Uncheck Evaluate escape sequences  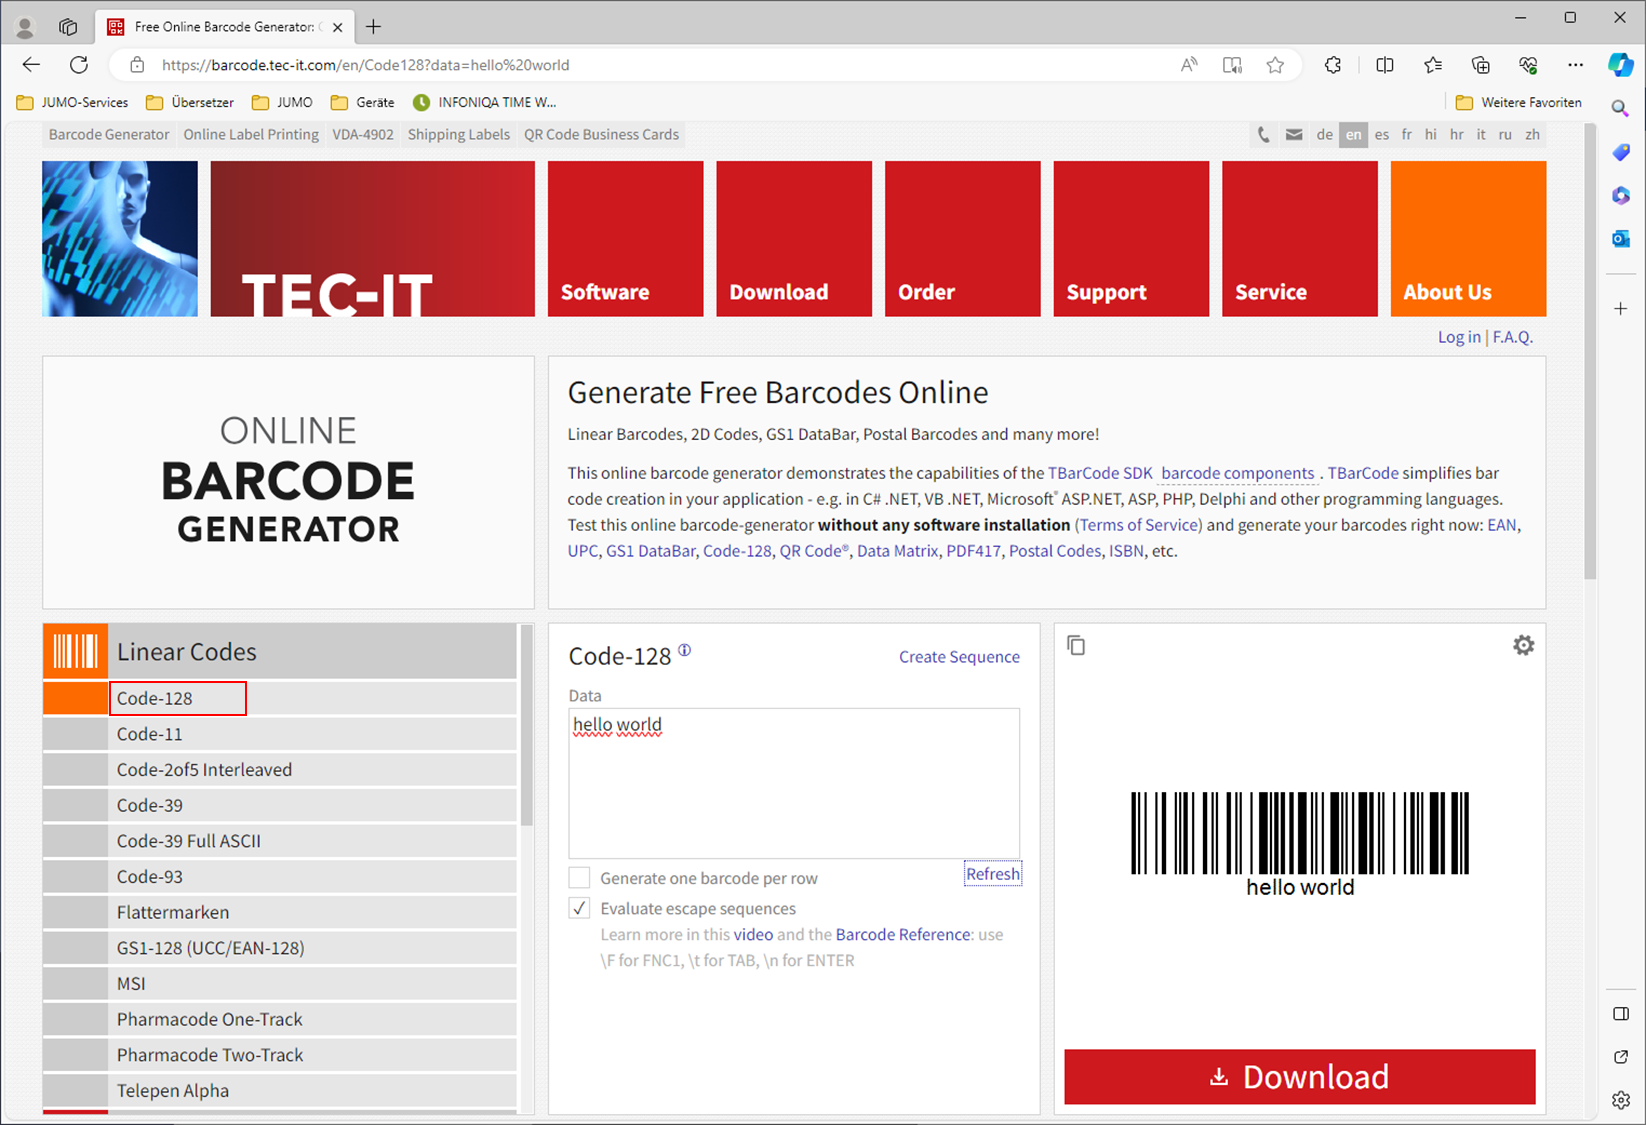[580, 908]
